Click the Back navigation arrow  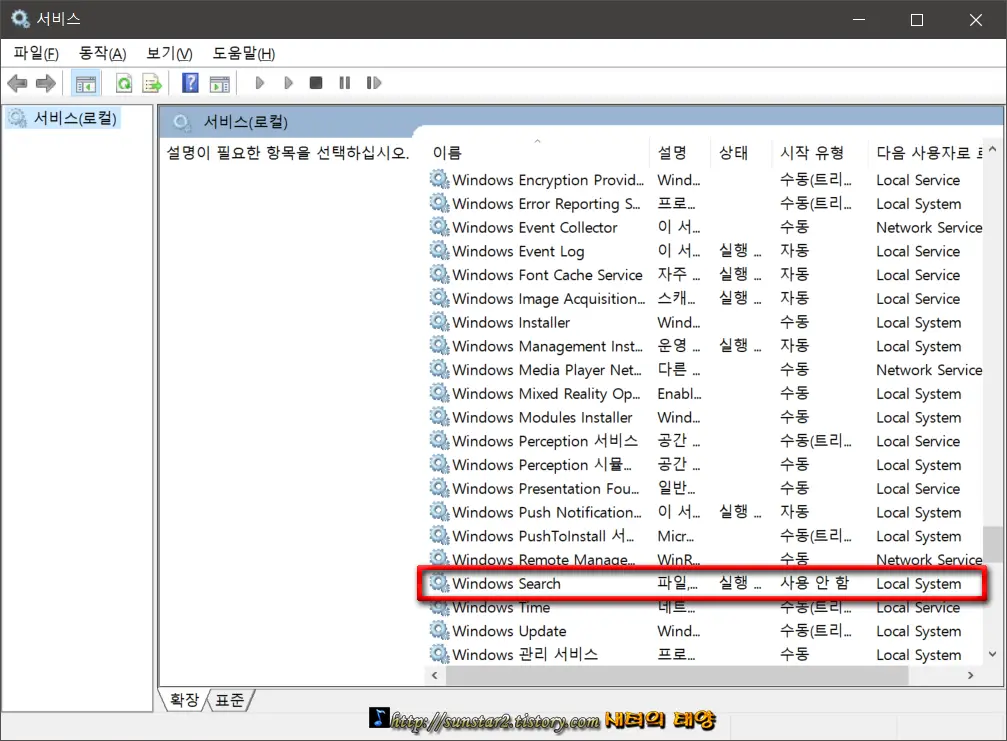[17, 83]
